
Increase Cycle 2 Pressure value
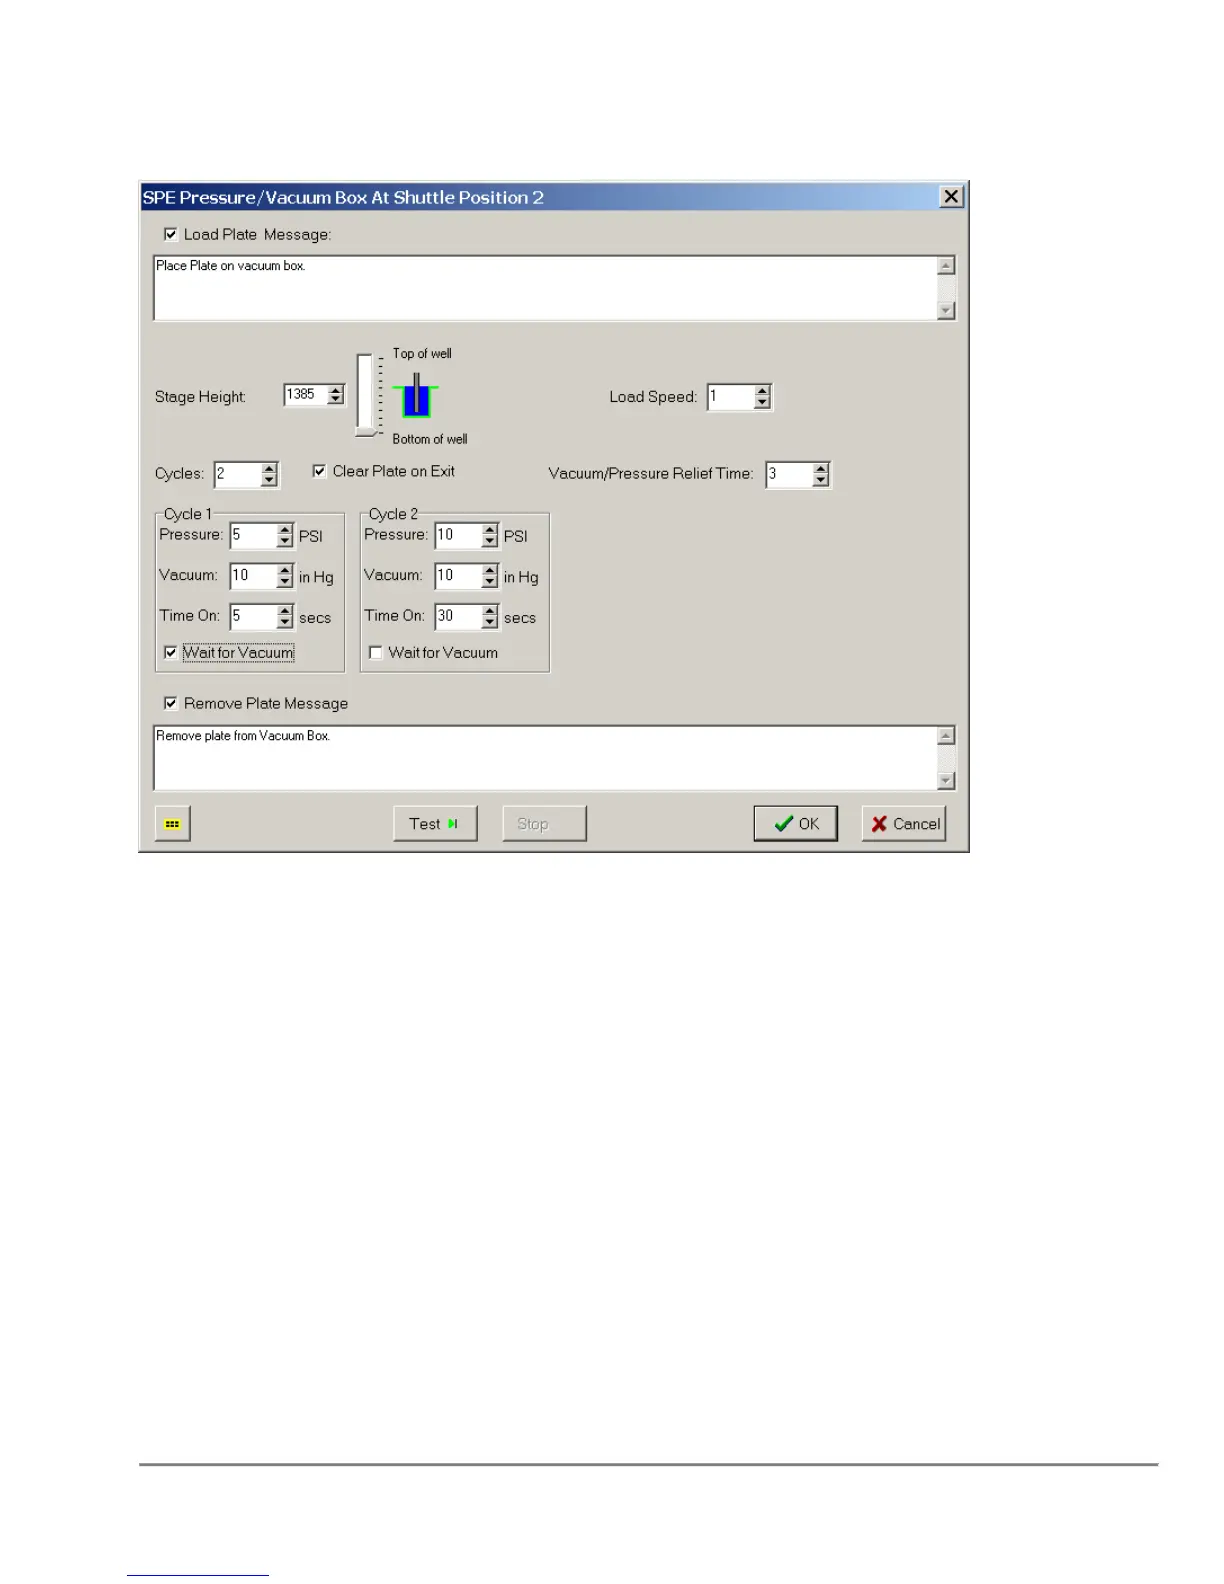pos(490,530)
